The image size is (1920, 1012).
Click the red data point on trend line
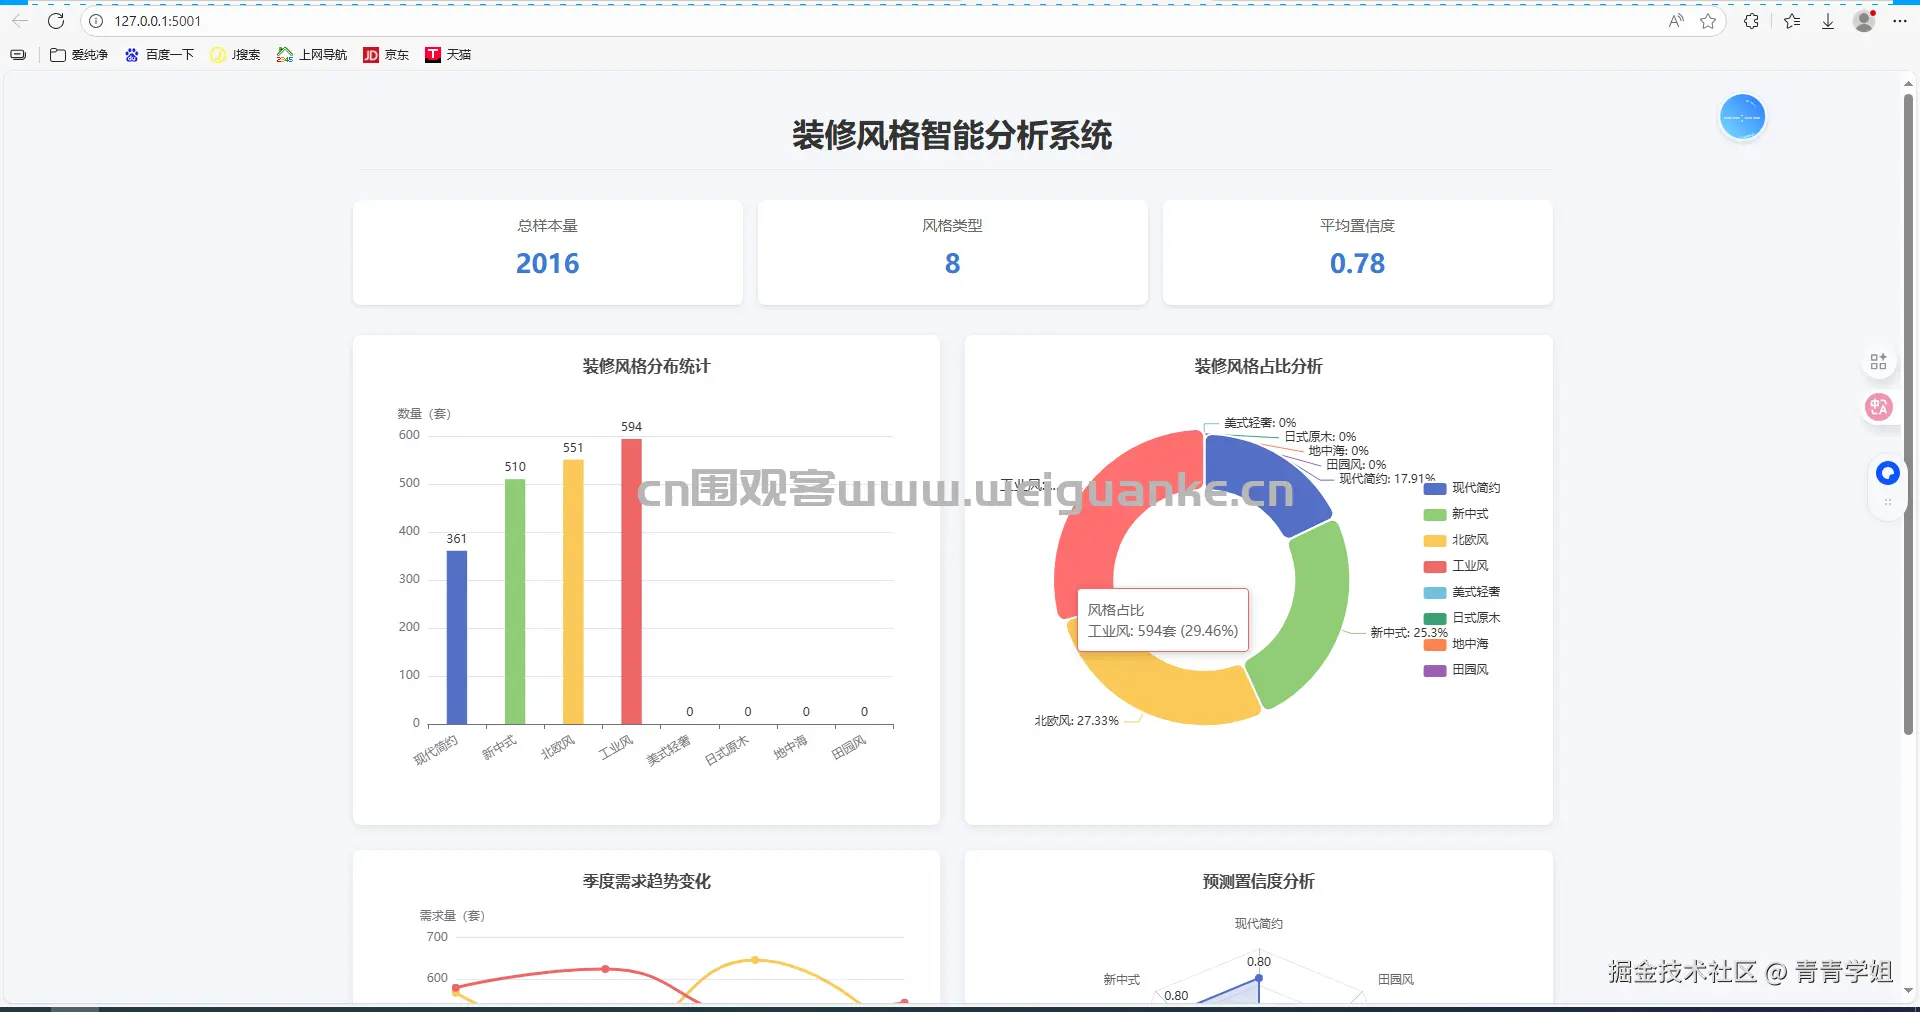tap(605, 969)
